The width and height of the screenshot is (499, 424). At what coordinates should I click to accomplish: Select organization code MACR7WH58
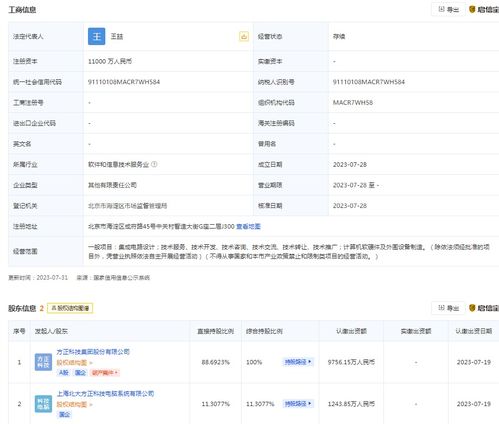tap(353, 103)
